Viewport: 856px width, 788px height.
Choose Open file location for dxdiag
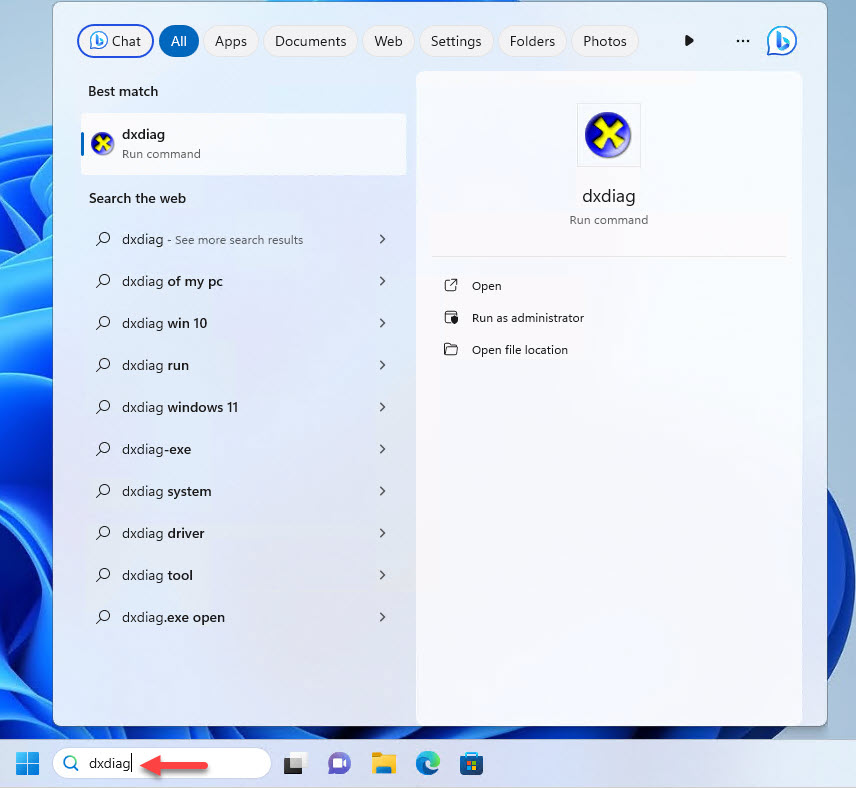point(519,350)
